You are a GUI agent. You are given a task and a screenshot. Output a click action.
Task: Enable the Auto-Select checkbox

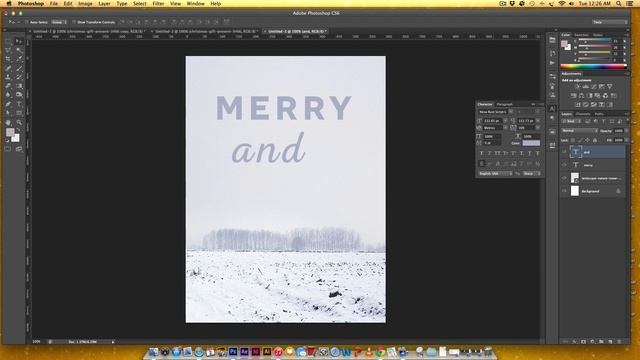coord(27,22)
